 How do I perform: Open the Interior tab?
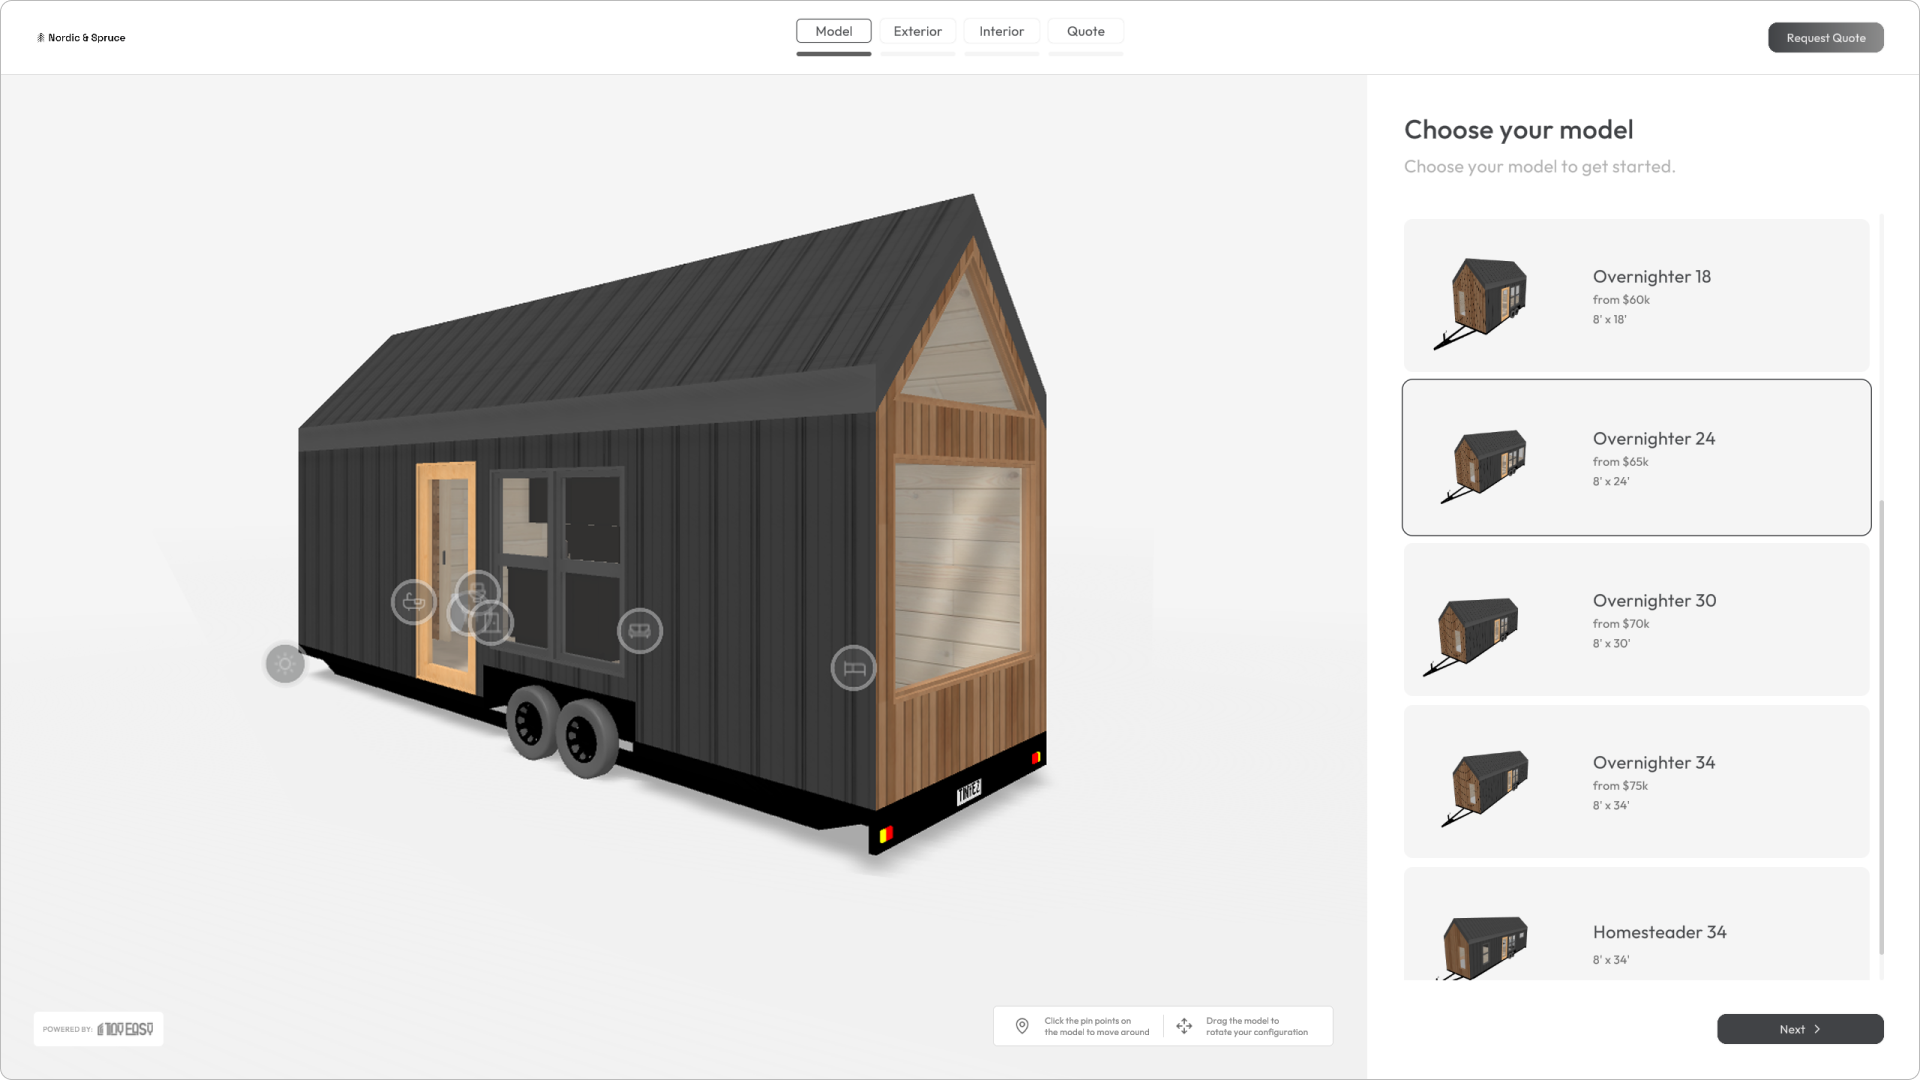coord(1001,31)
